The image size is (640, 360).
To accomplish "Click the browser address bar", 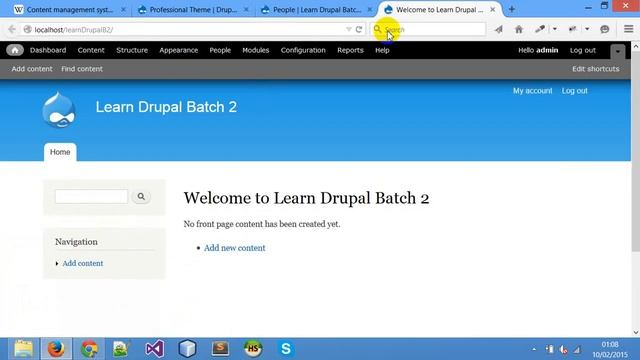I will 188,29.
